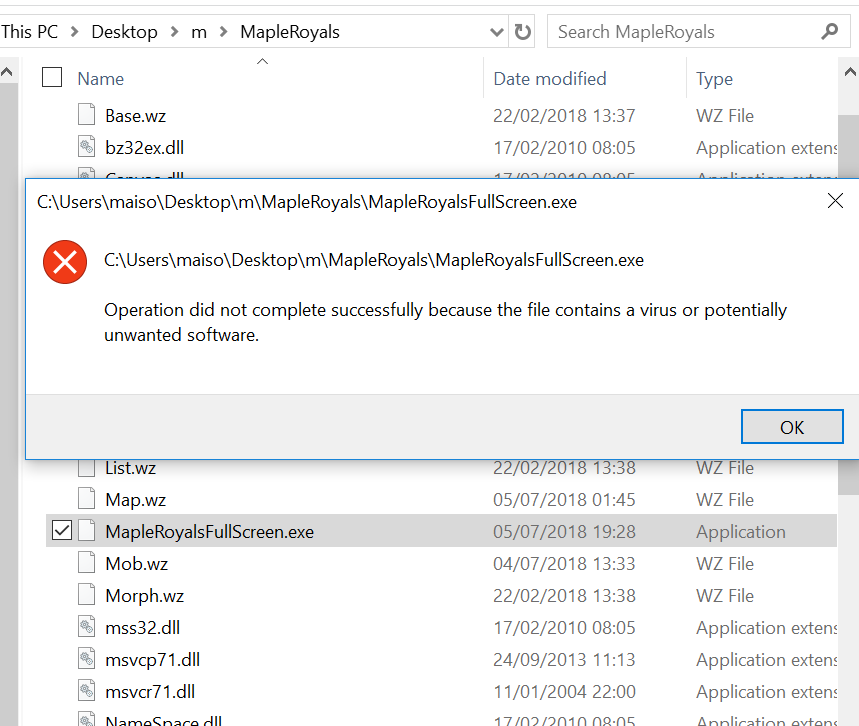Navigate to m folder in breadcrumb
Viewport: 859px width, 726px height.
[x=199, y=32]
